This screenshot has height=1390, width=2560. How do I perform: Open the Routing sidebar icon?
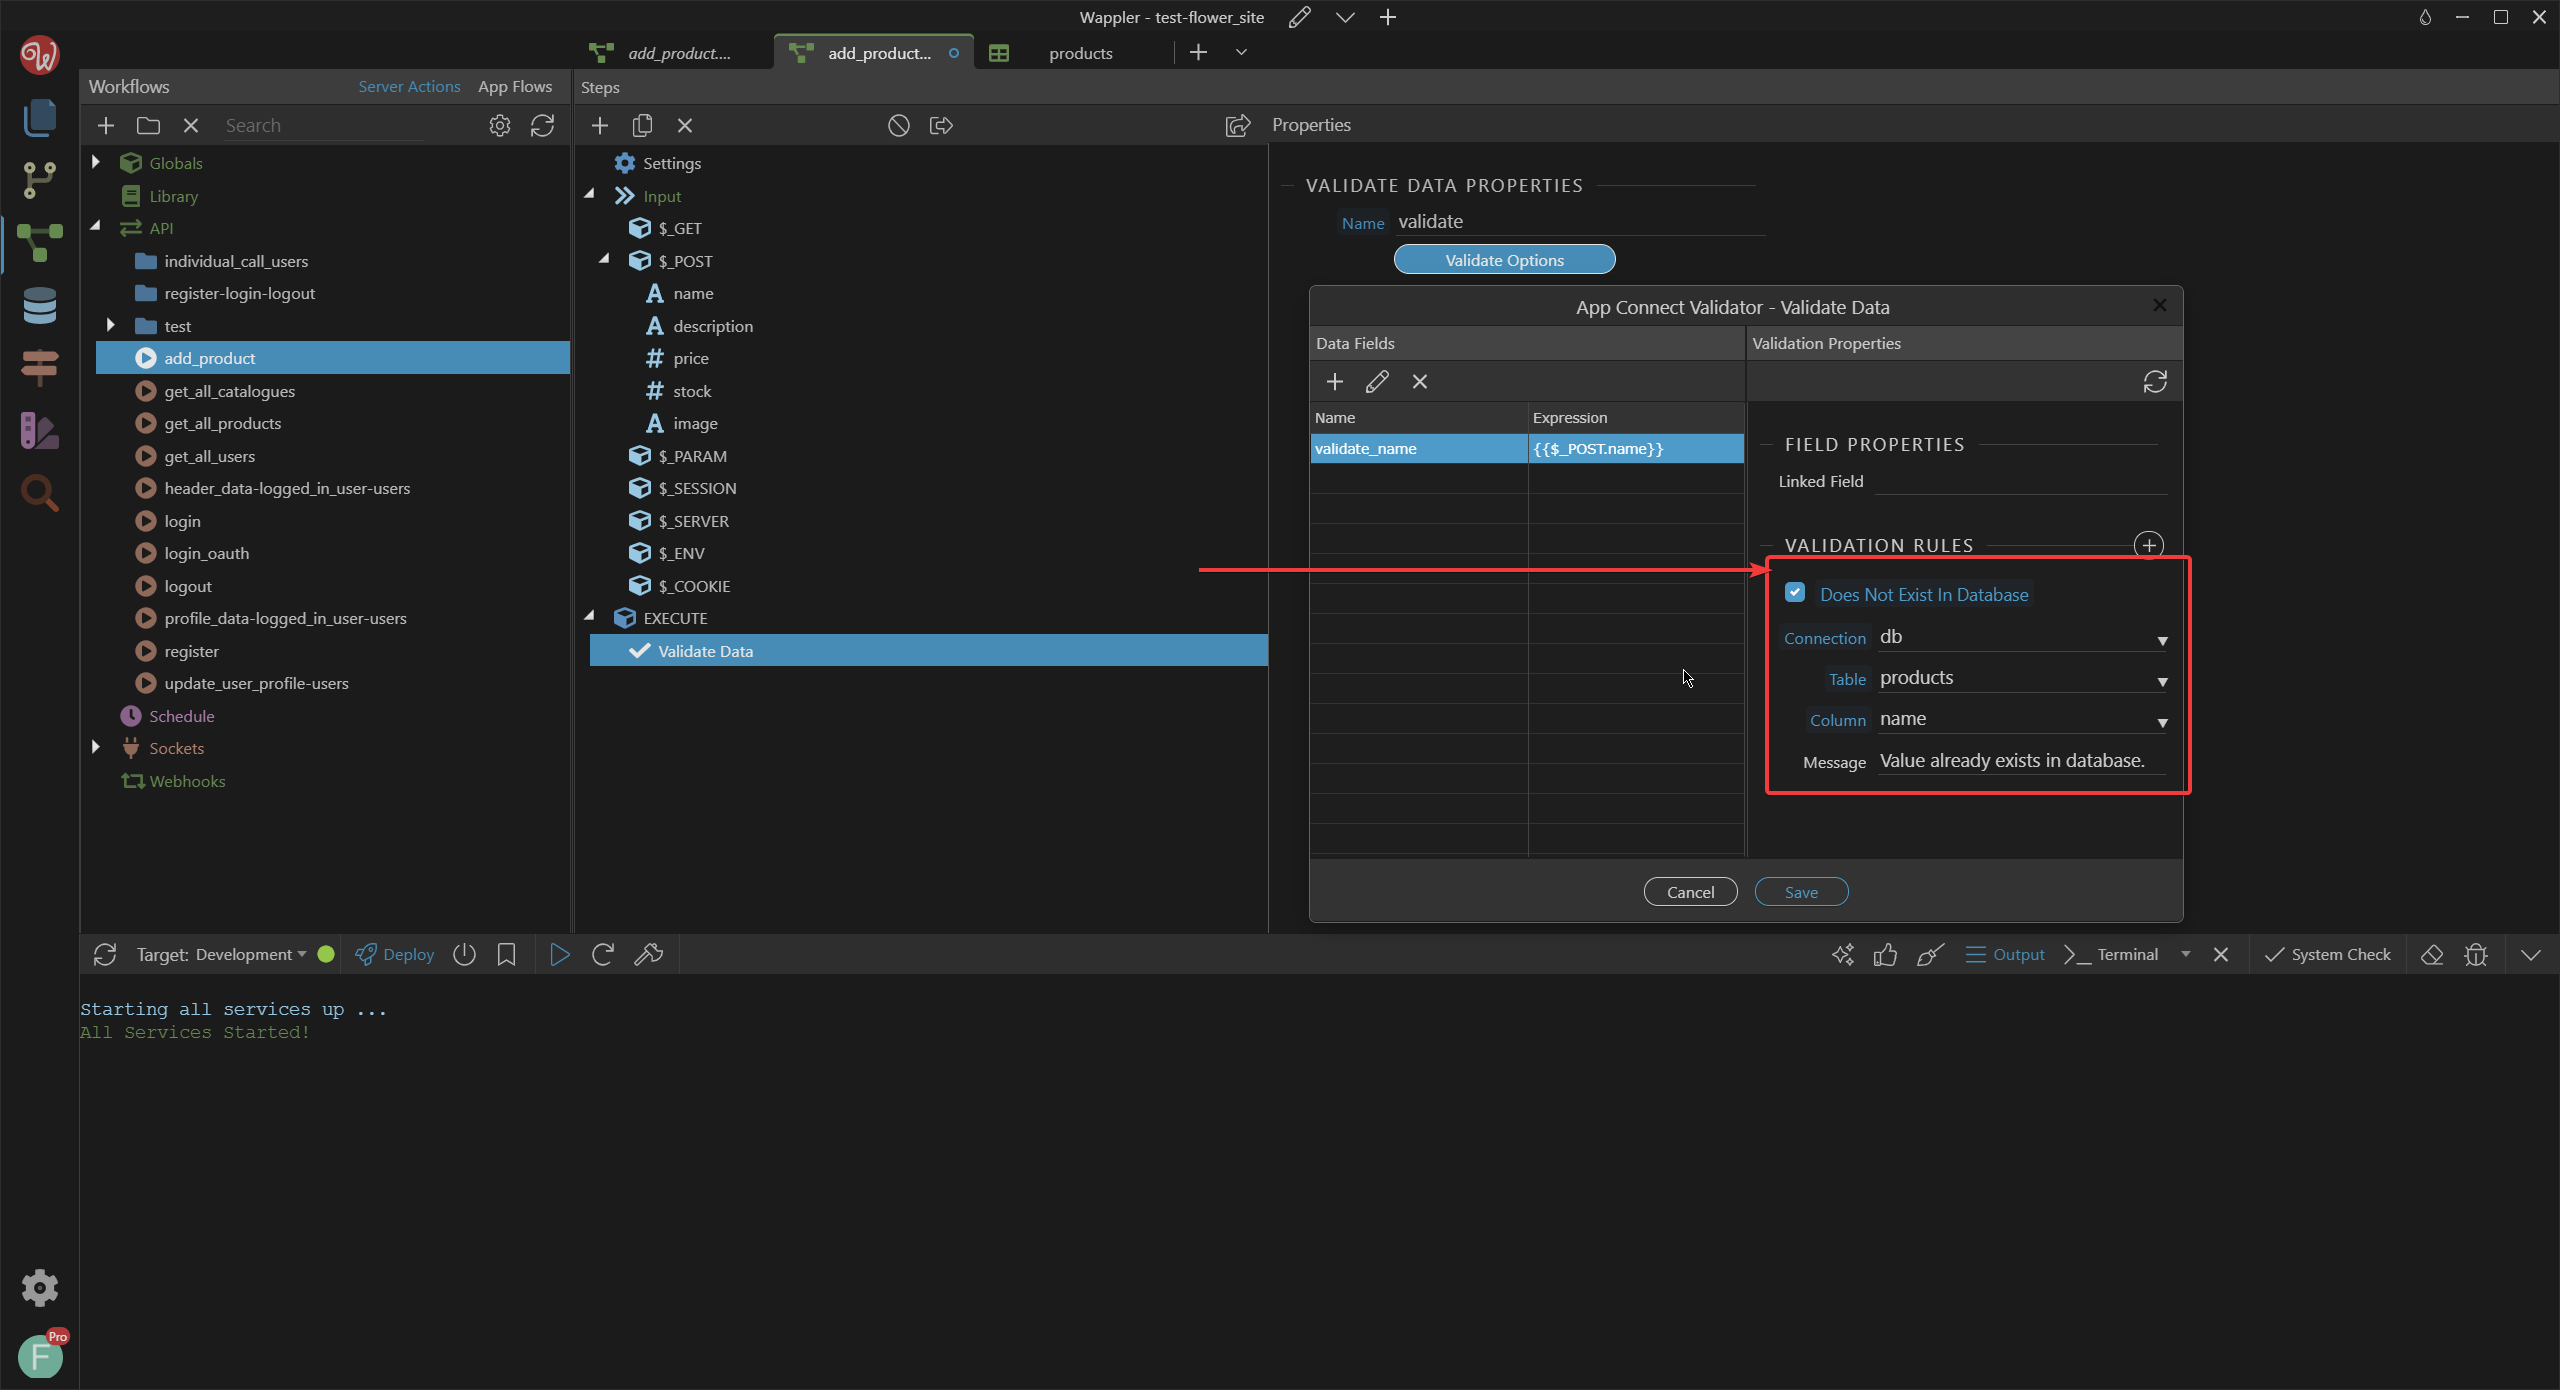pyautogui.click(x=39, y=368)
